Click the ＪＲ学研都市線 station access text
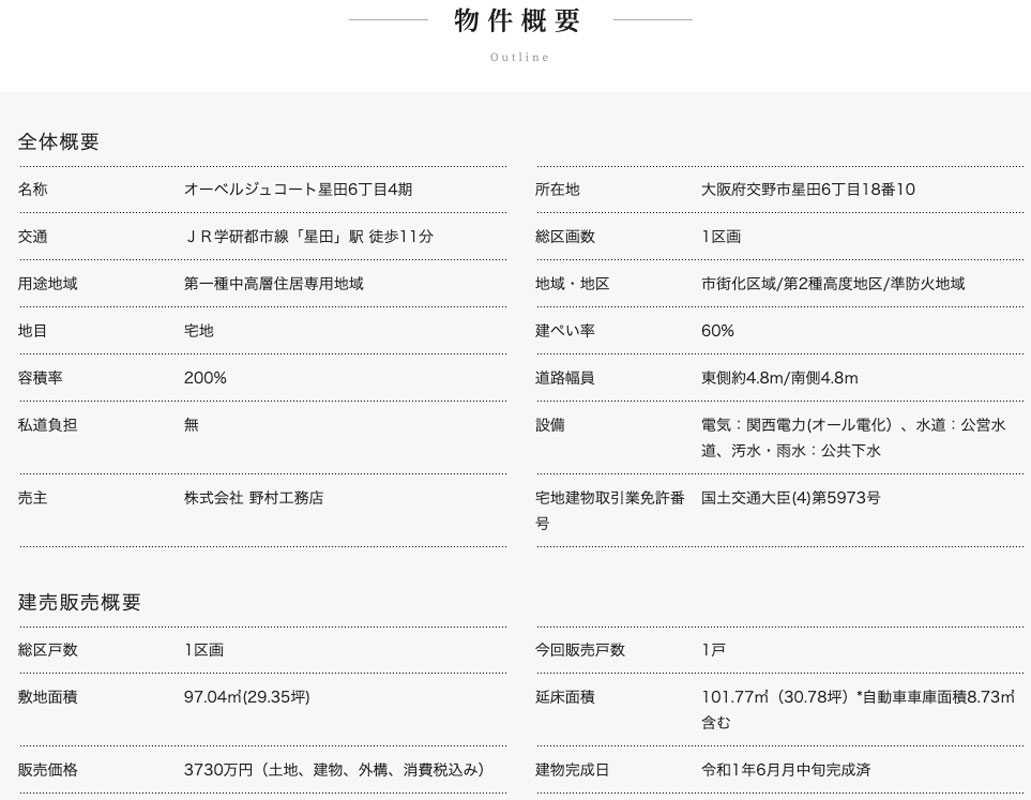 click(309, 236)
